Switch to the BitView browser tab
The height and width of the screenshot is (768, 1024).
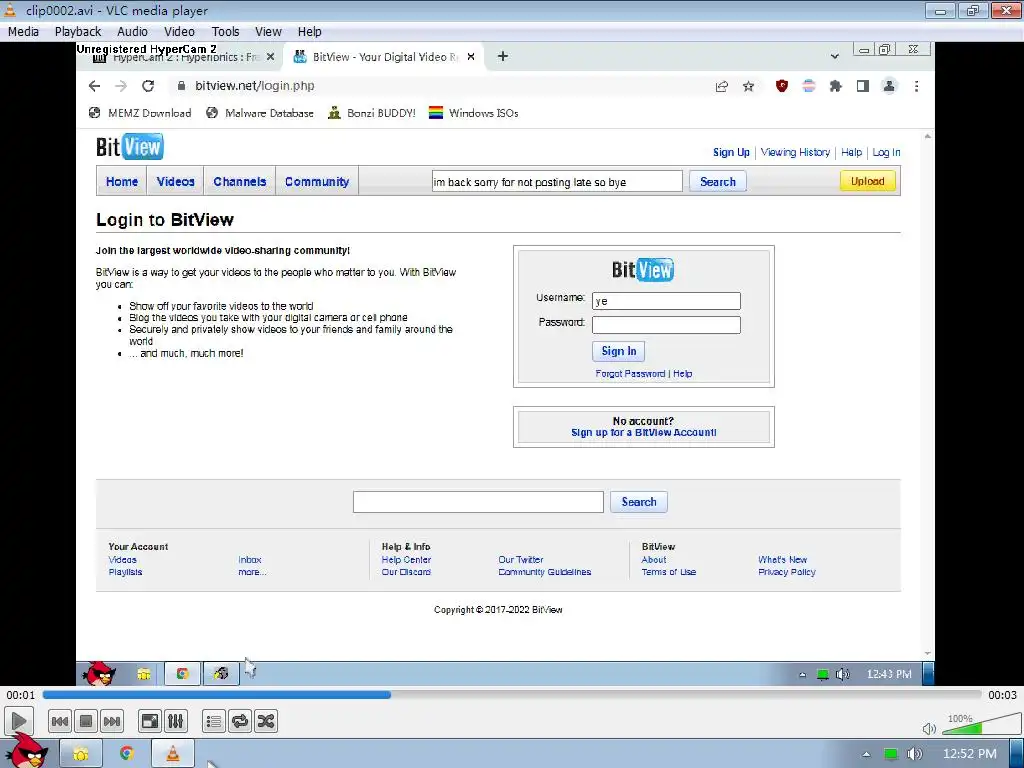385,57
